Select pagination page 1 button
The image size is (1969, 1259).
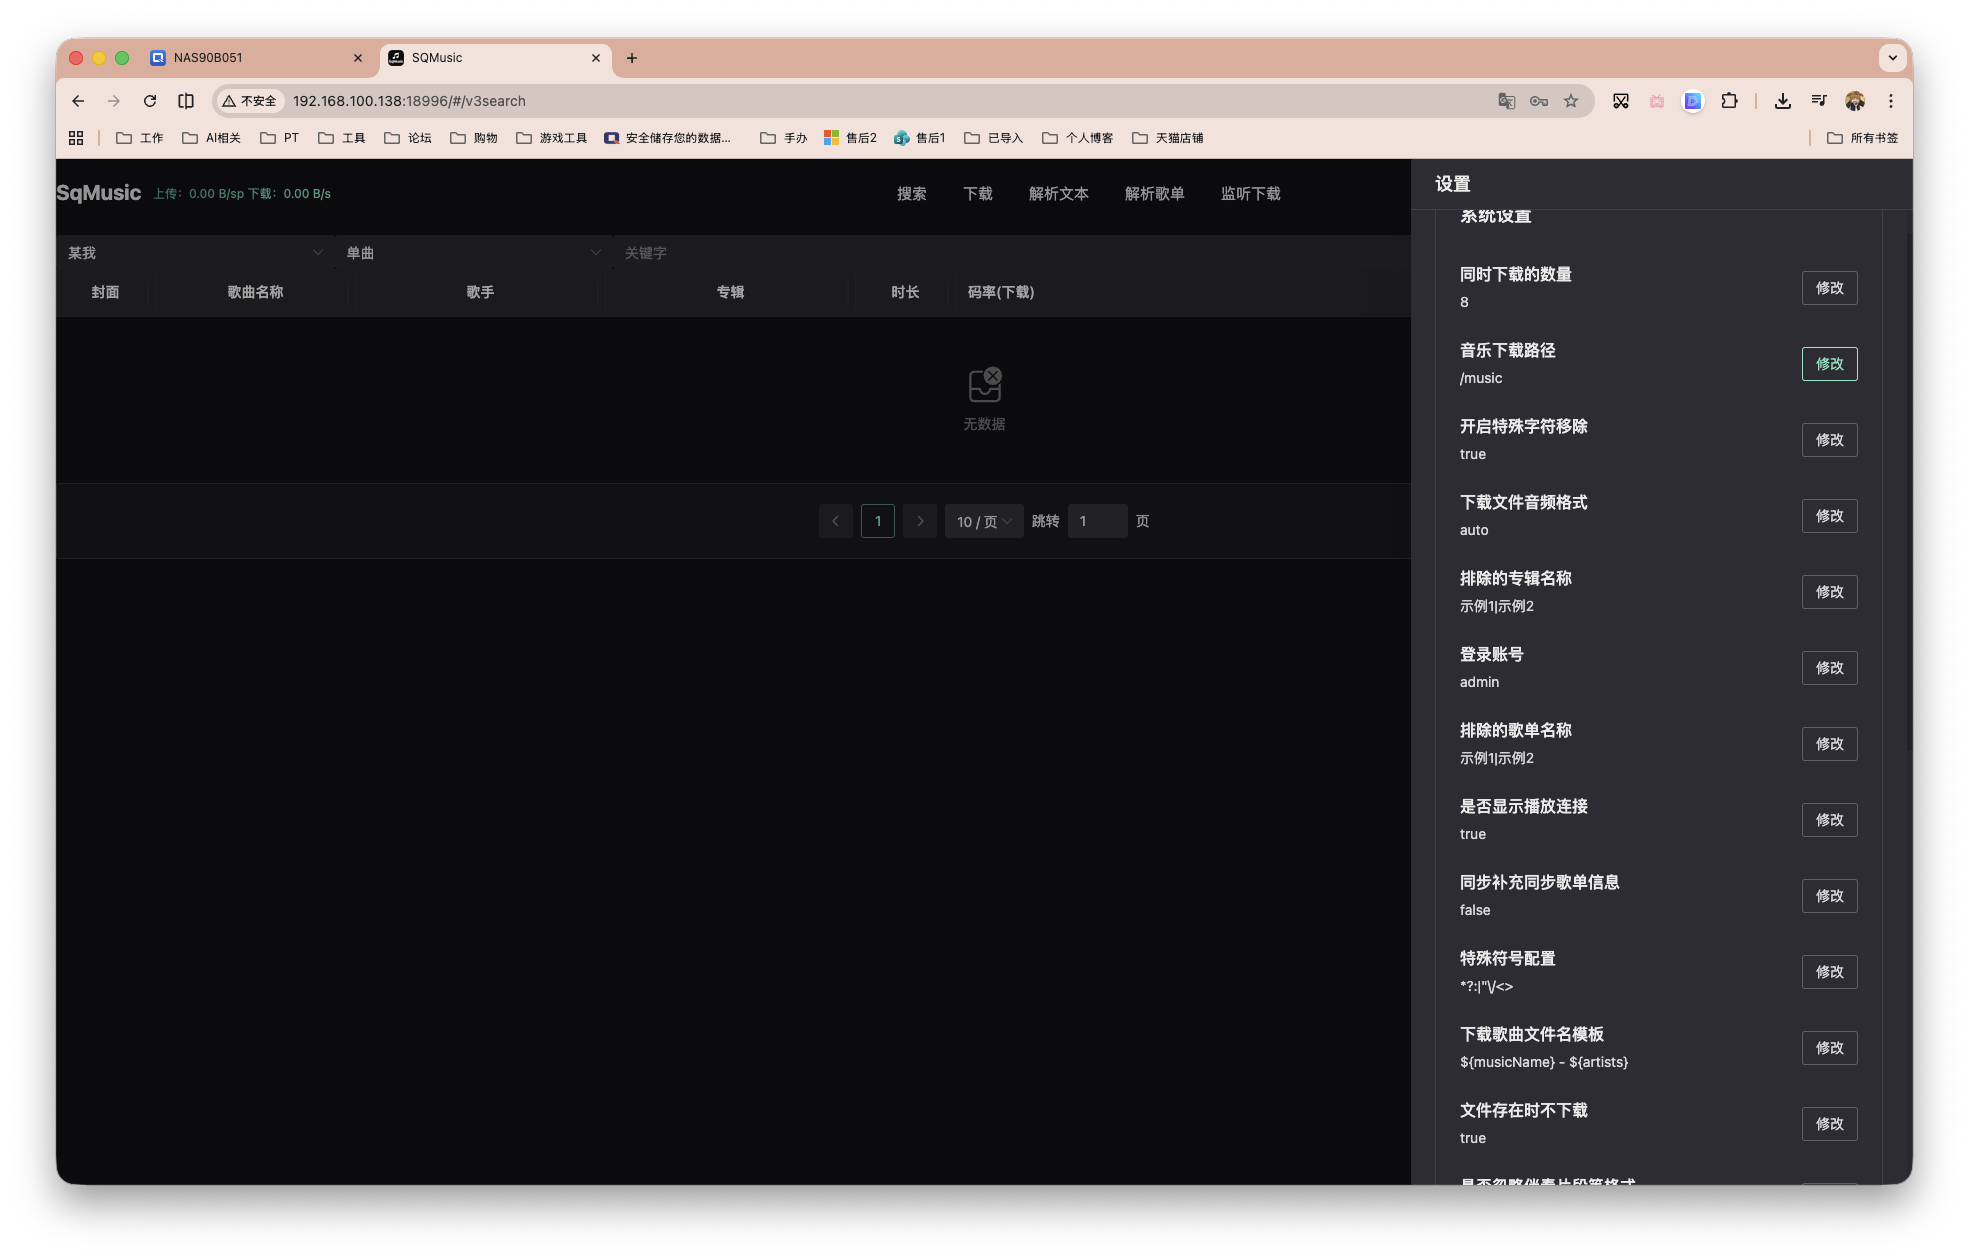tap(877, 521)
